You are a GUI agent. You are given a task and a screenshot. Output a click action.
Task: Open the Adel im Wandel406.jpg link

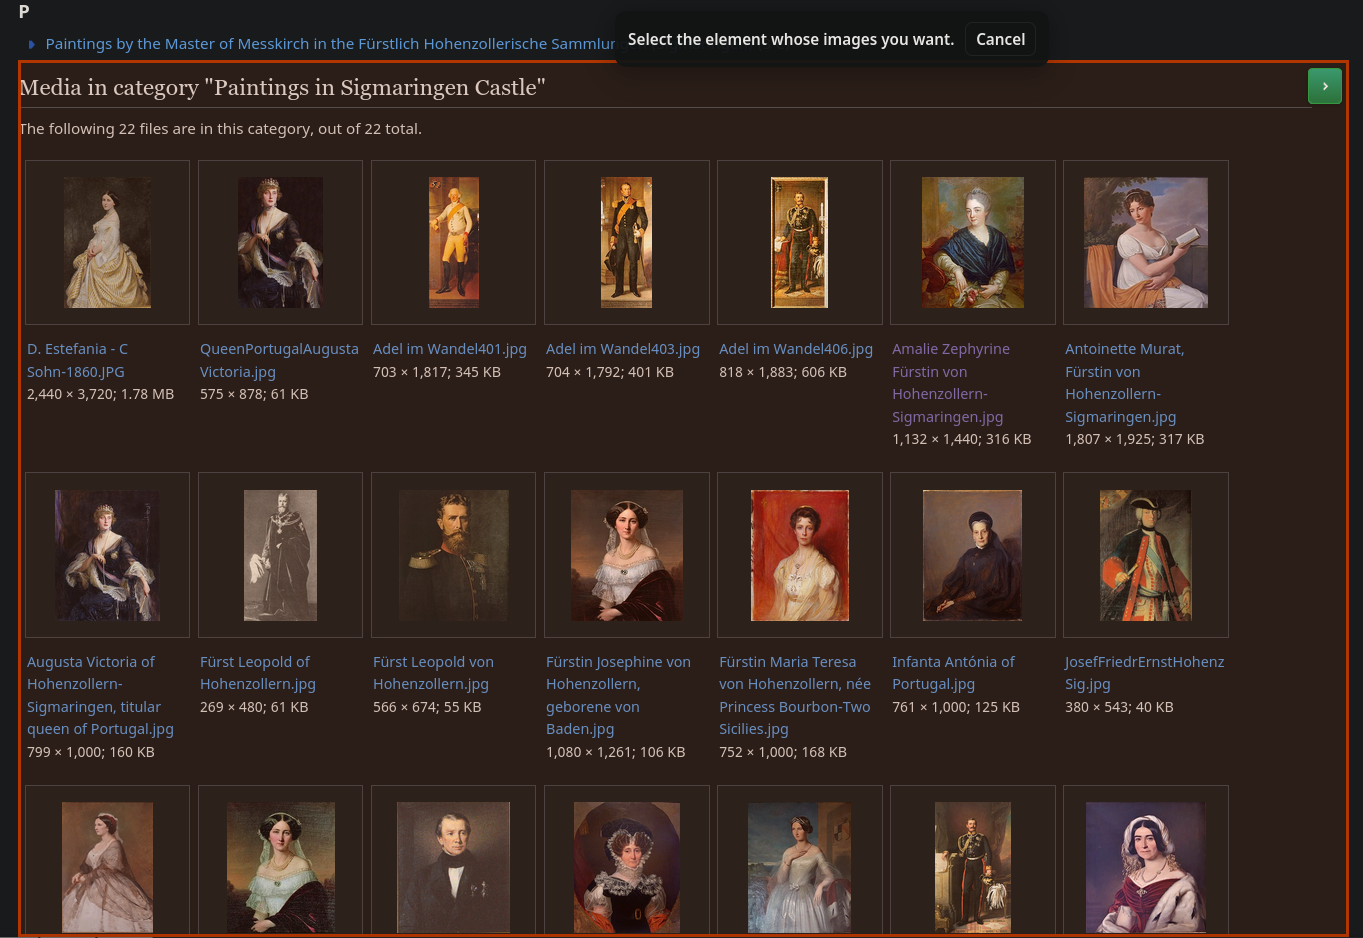(x=795, y=349)
